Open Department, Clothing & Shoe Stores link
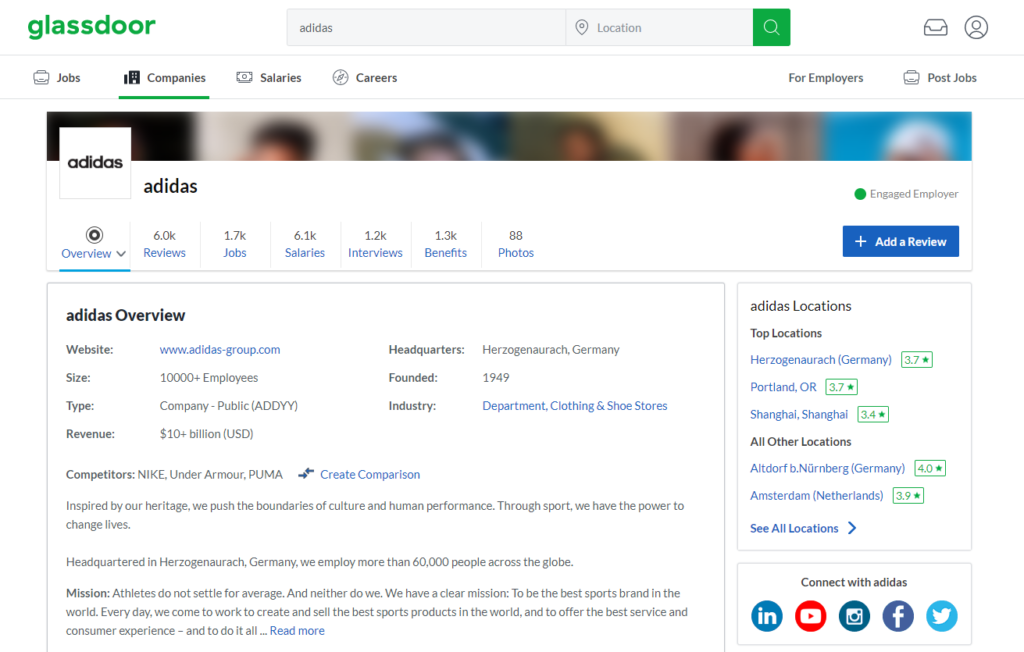Image resolution: width=1024 pixels, height=652 pixels. 575,406
